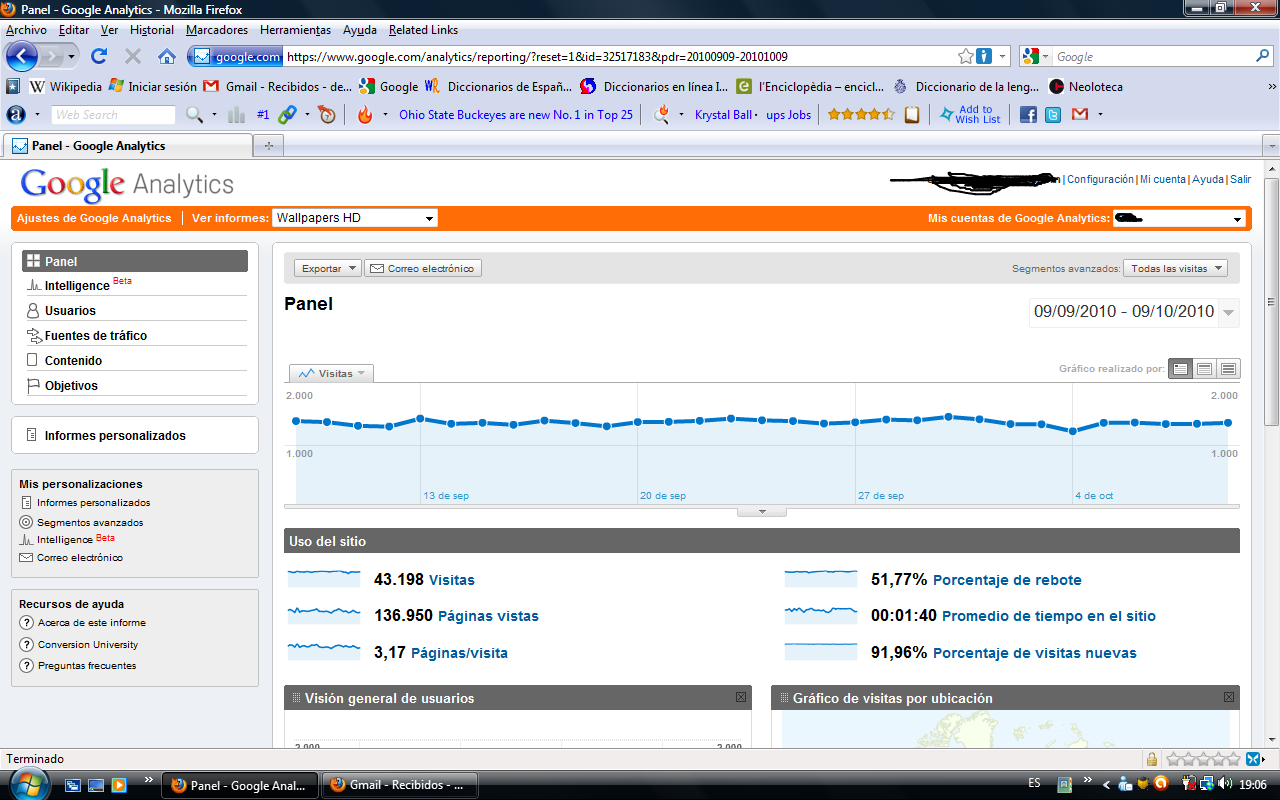
Task: Open the Archivo menu
Action: (x=26, y=30)
